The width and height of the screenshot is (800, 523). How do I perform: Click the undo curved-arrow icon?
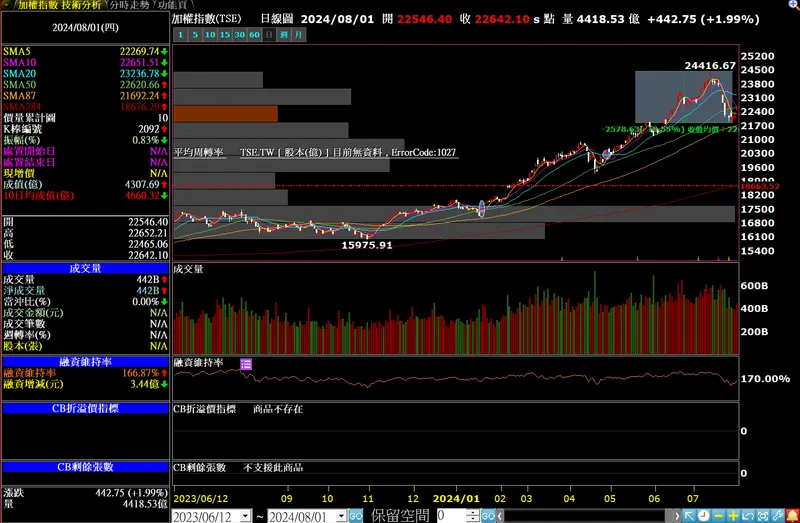(x=748, y=516)
